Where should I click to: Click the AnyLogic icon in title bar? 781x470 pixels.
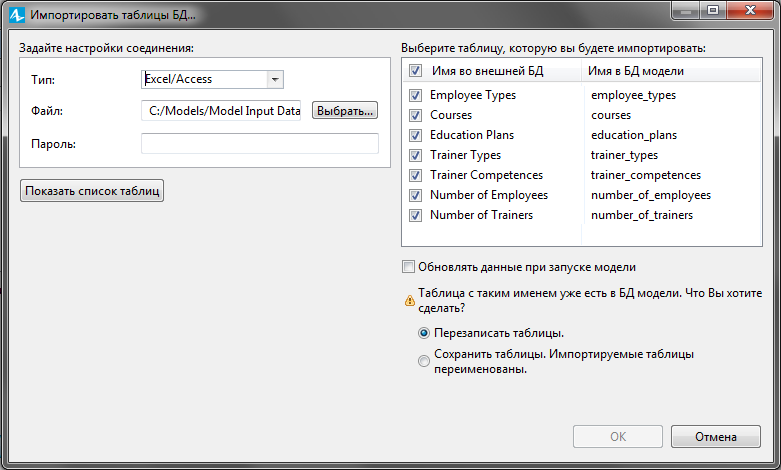pyautogui.click(x=17, y=14)
